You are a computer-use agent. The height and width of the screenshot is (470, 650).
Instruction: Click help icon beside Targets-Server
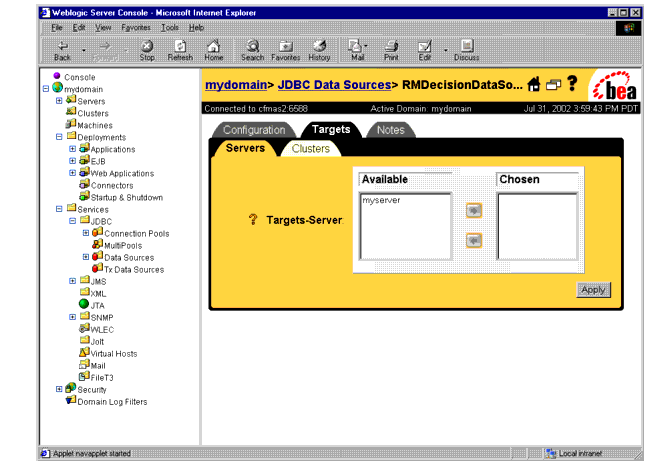point(253,219)
